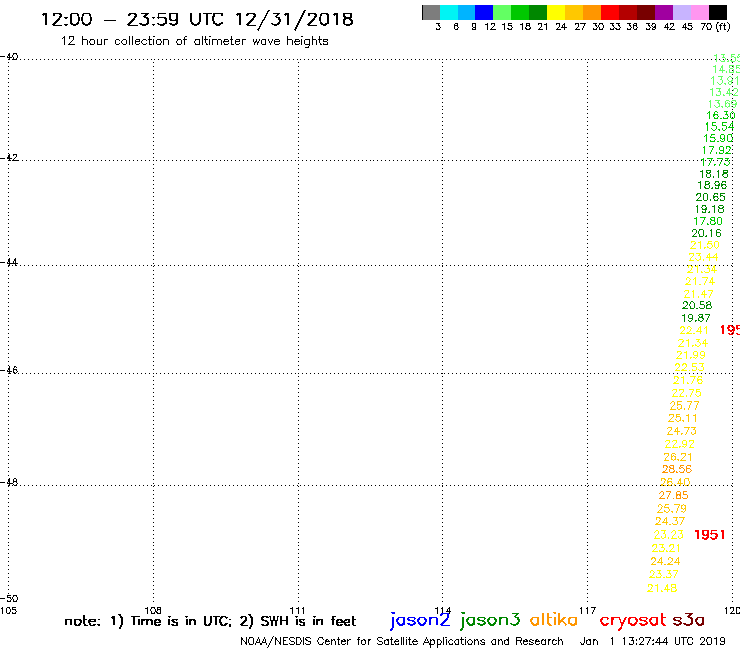This screenshot has height=650, width=740.
Task: Select the reading 25.77
Action: [684, 405]
